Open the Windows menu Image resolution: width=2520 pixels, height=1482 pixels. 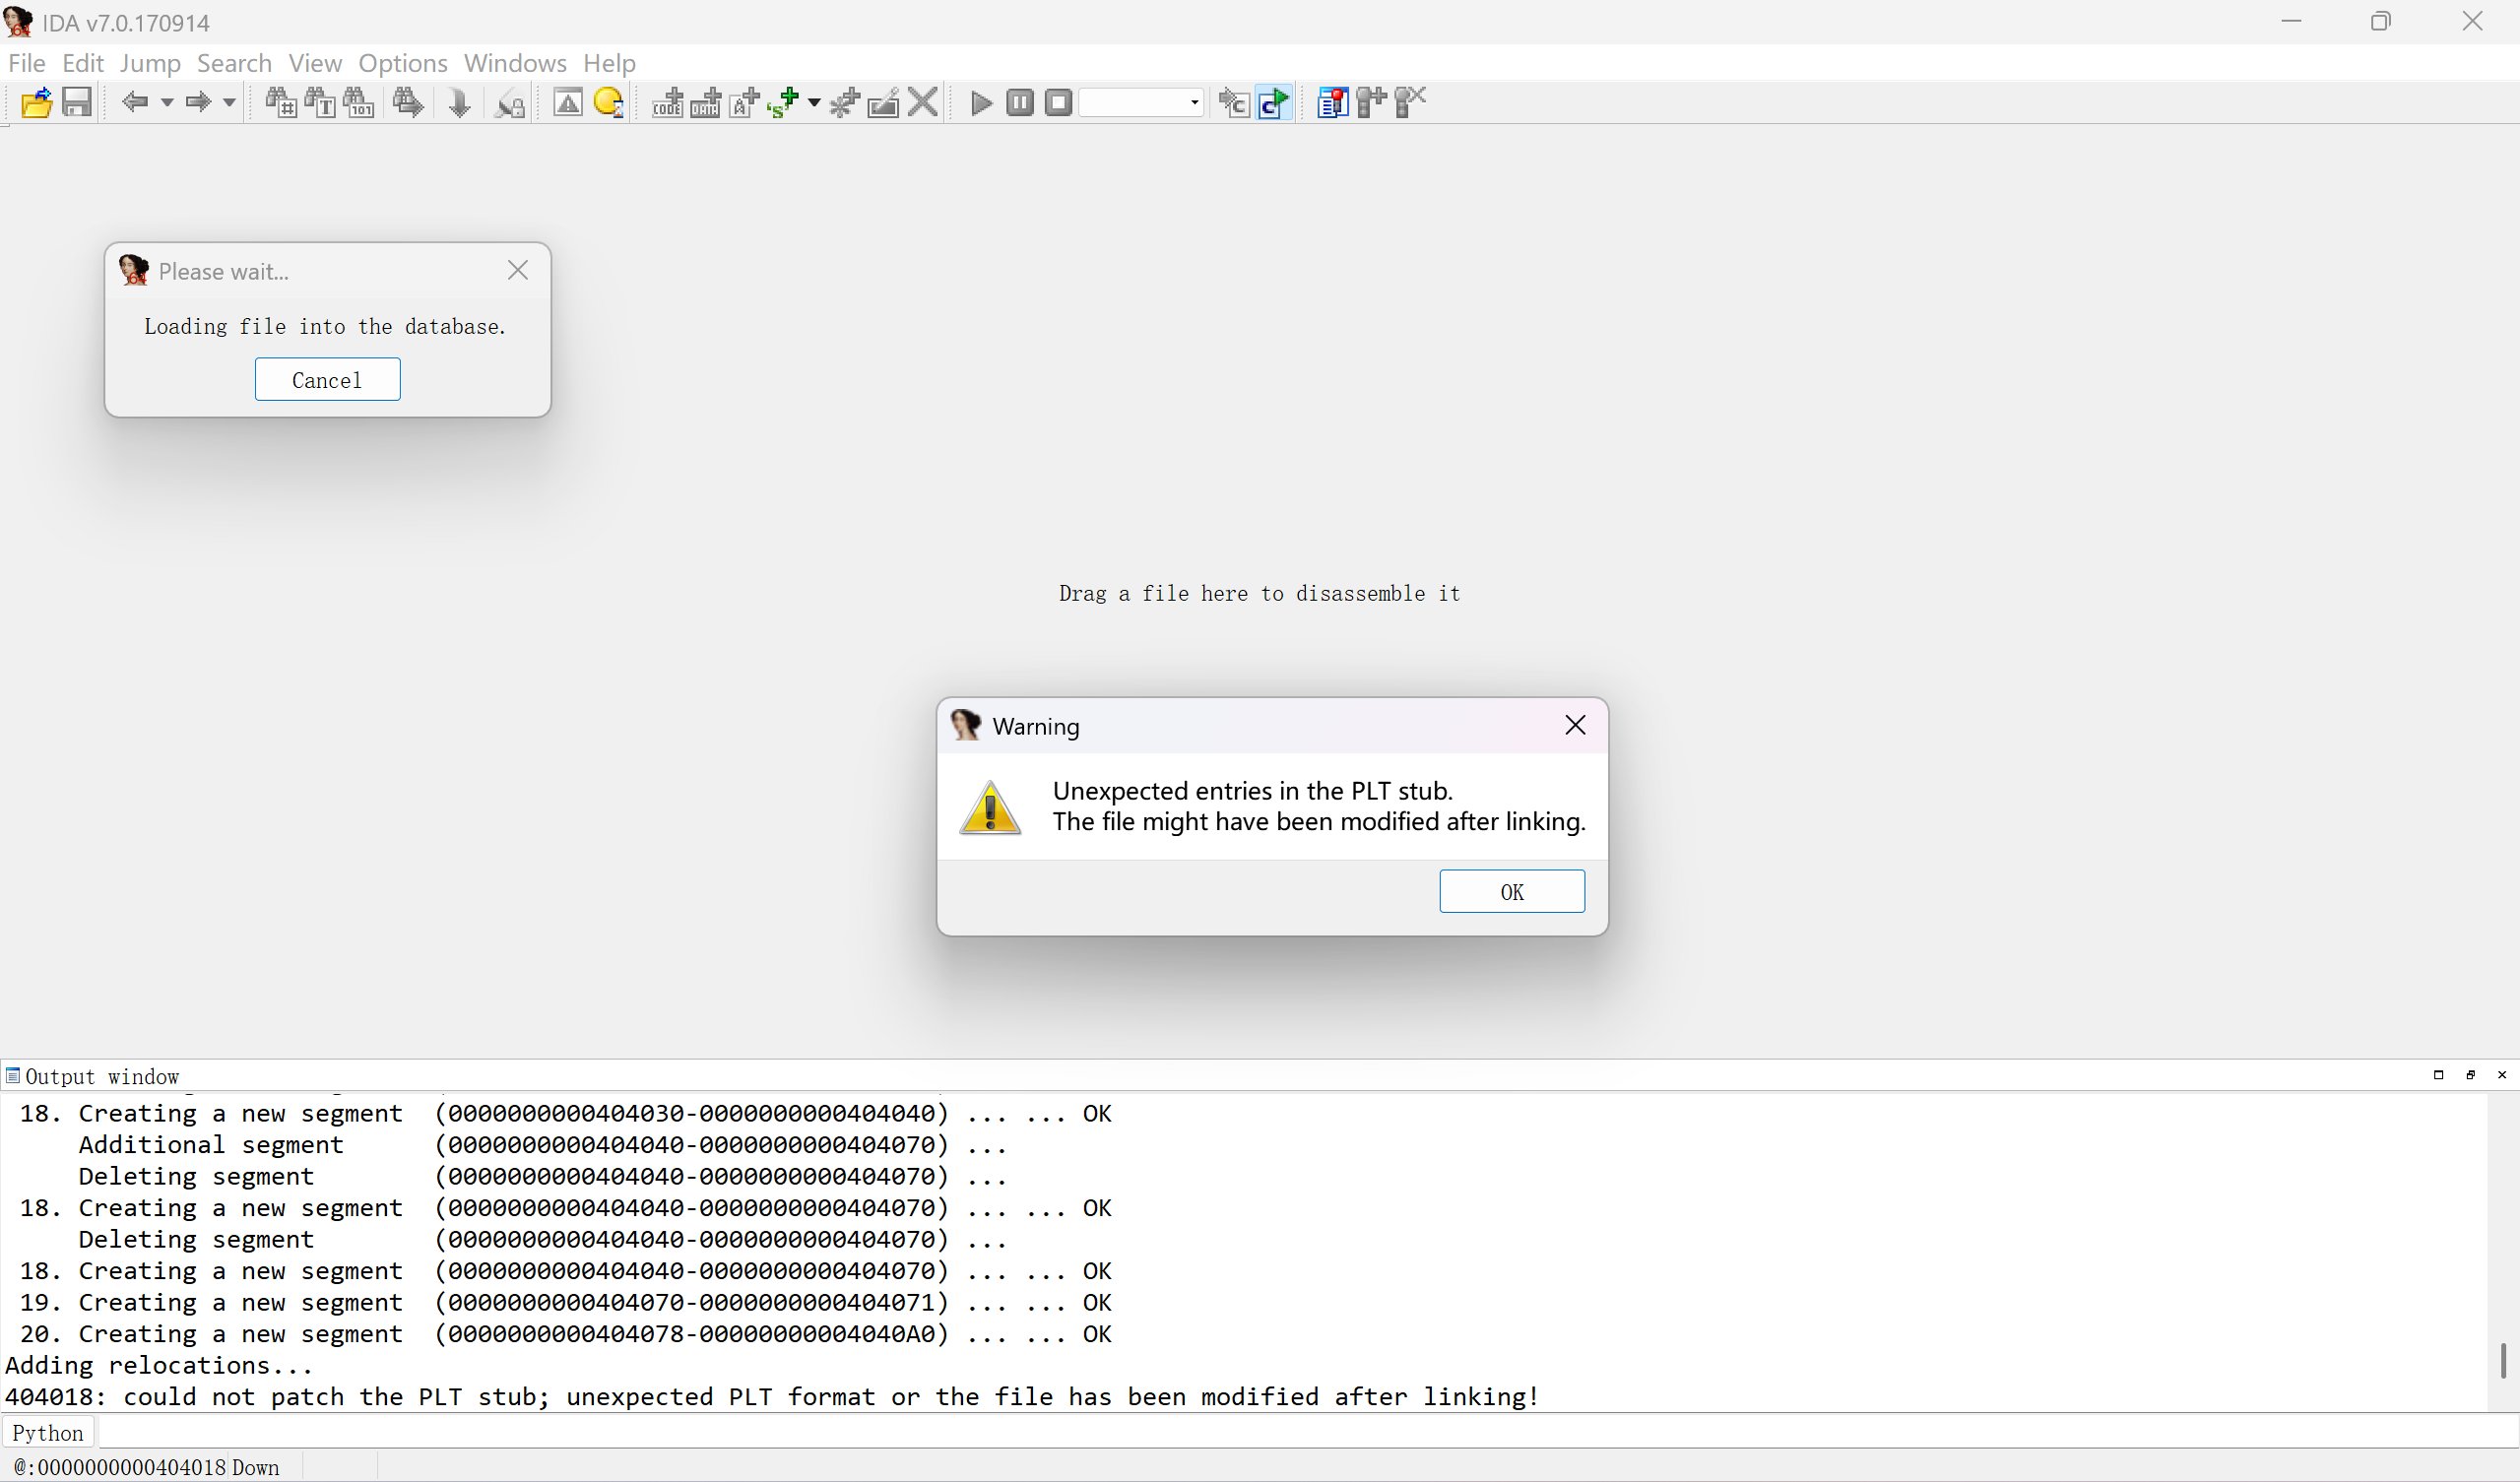[x=515, y=63]
